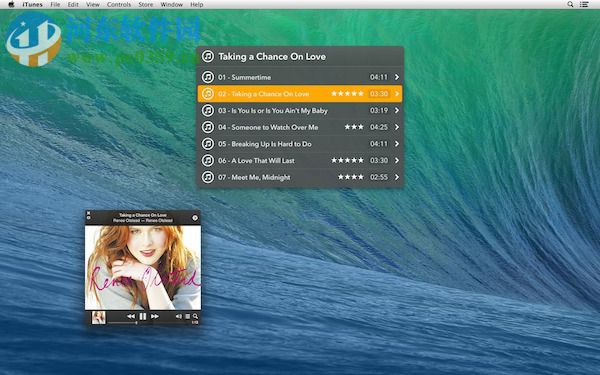This screenshot has width=600, height=375.
Task: Click the three-star rating on track 04
Action: pos(354,127)
